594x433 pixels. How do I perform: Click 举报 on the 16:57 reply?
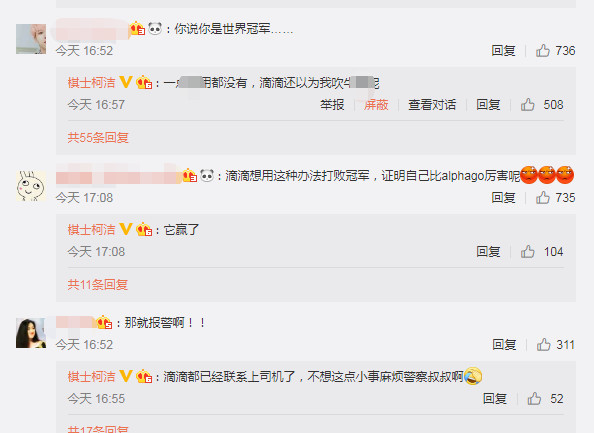[332, 105]
